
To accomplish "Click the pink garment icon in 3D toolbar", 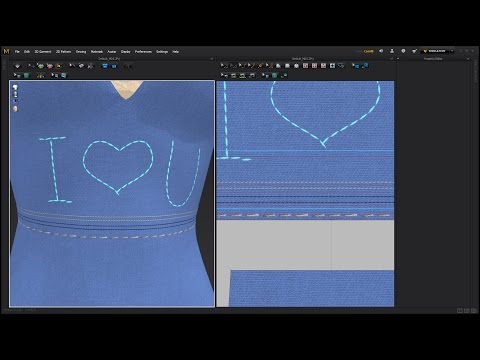I will click(x=50, y=66).
